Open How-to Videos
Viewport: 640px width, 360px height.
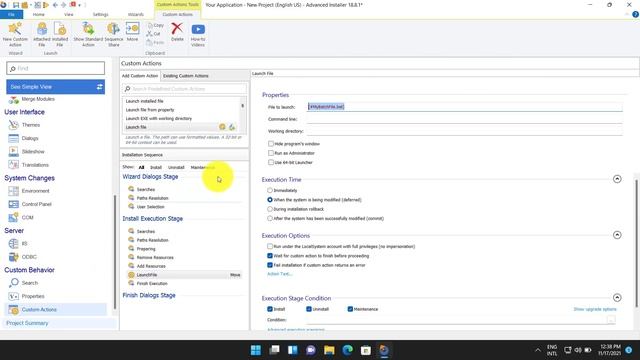pyautogui.click(x=198, y=35)
